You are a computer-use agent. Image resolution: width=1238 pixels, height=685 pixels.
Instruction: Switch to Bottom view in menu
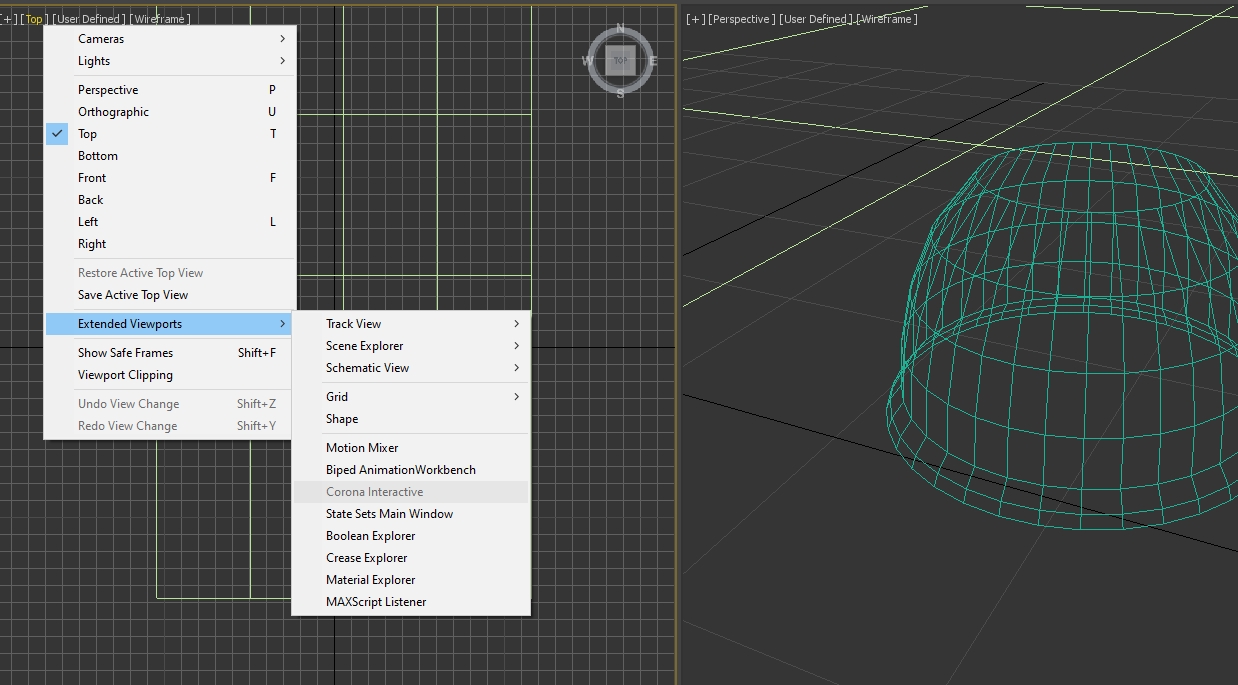170,156
